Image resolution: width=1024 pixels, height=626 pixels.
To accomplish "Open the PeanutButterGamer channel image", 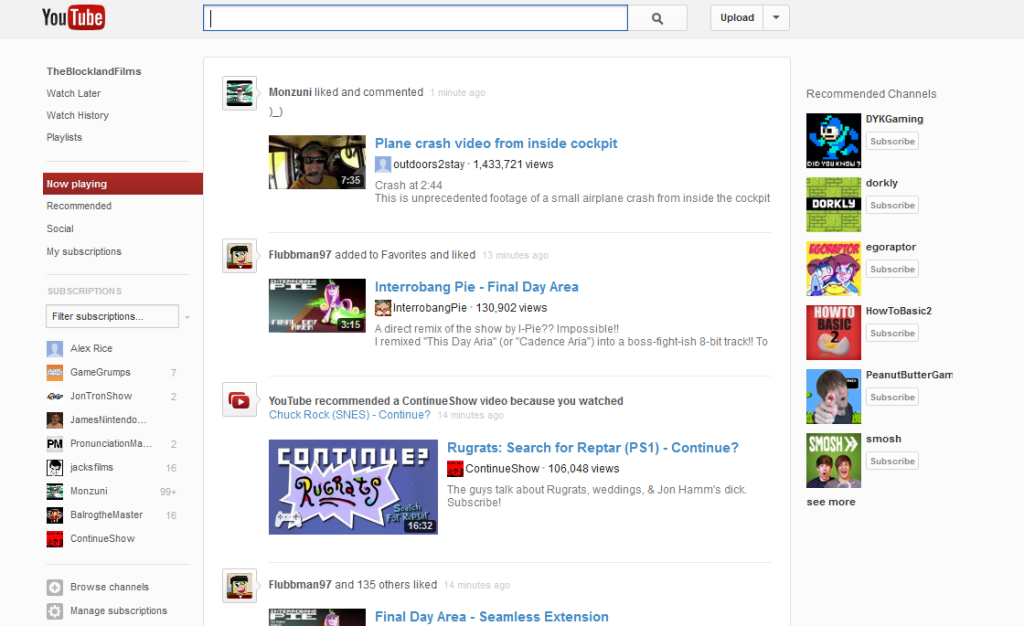I will pyautogui.click(x=833, y=396).
